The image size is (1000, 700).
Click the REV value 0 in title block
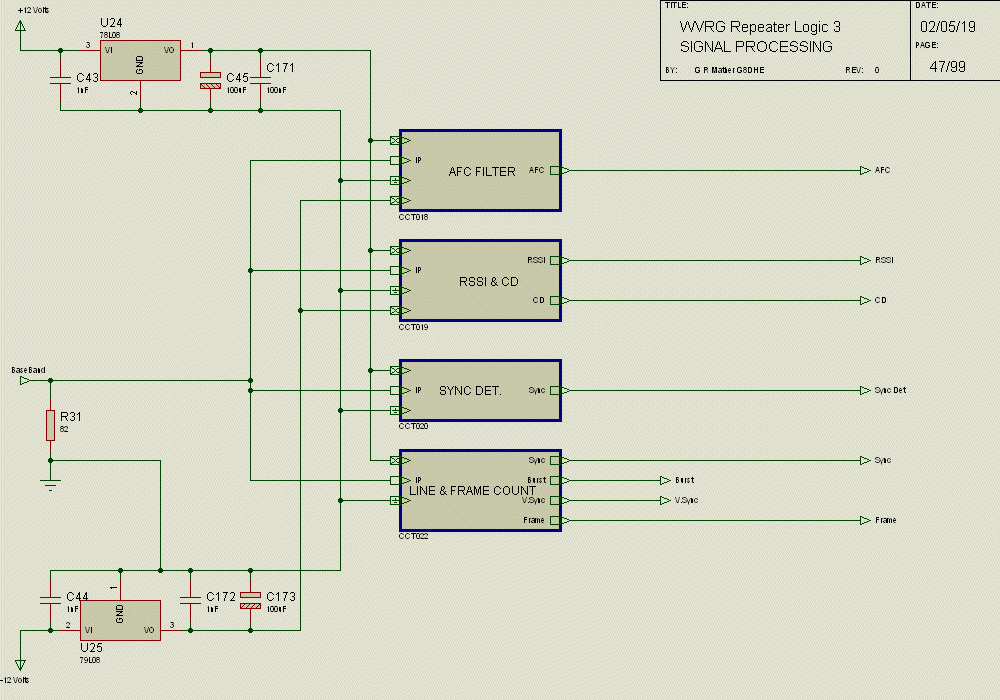tap(877, 70)
